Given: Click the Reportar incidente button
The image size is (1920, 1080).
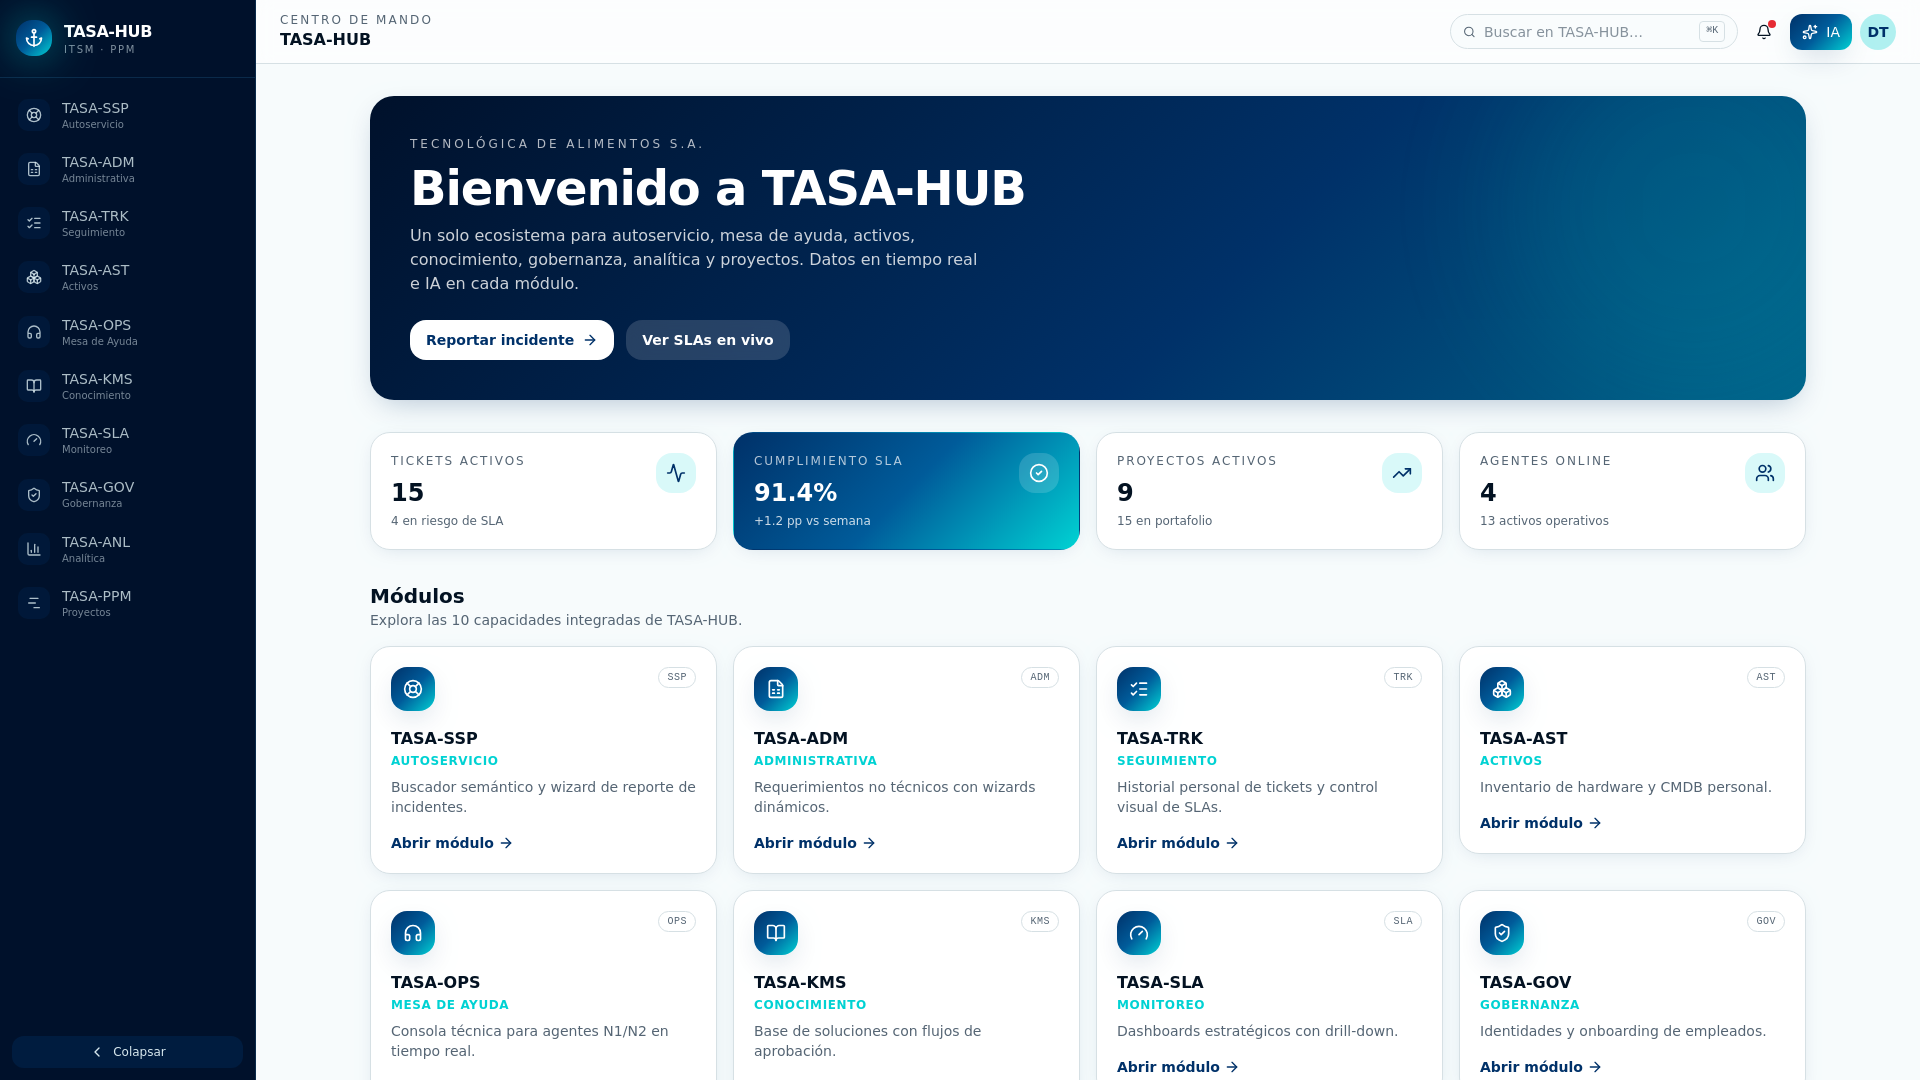Looking at the screenshot, I should point(512,340).
